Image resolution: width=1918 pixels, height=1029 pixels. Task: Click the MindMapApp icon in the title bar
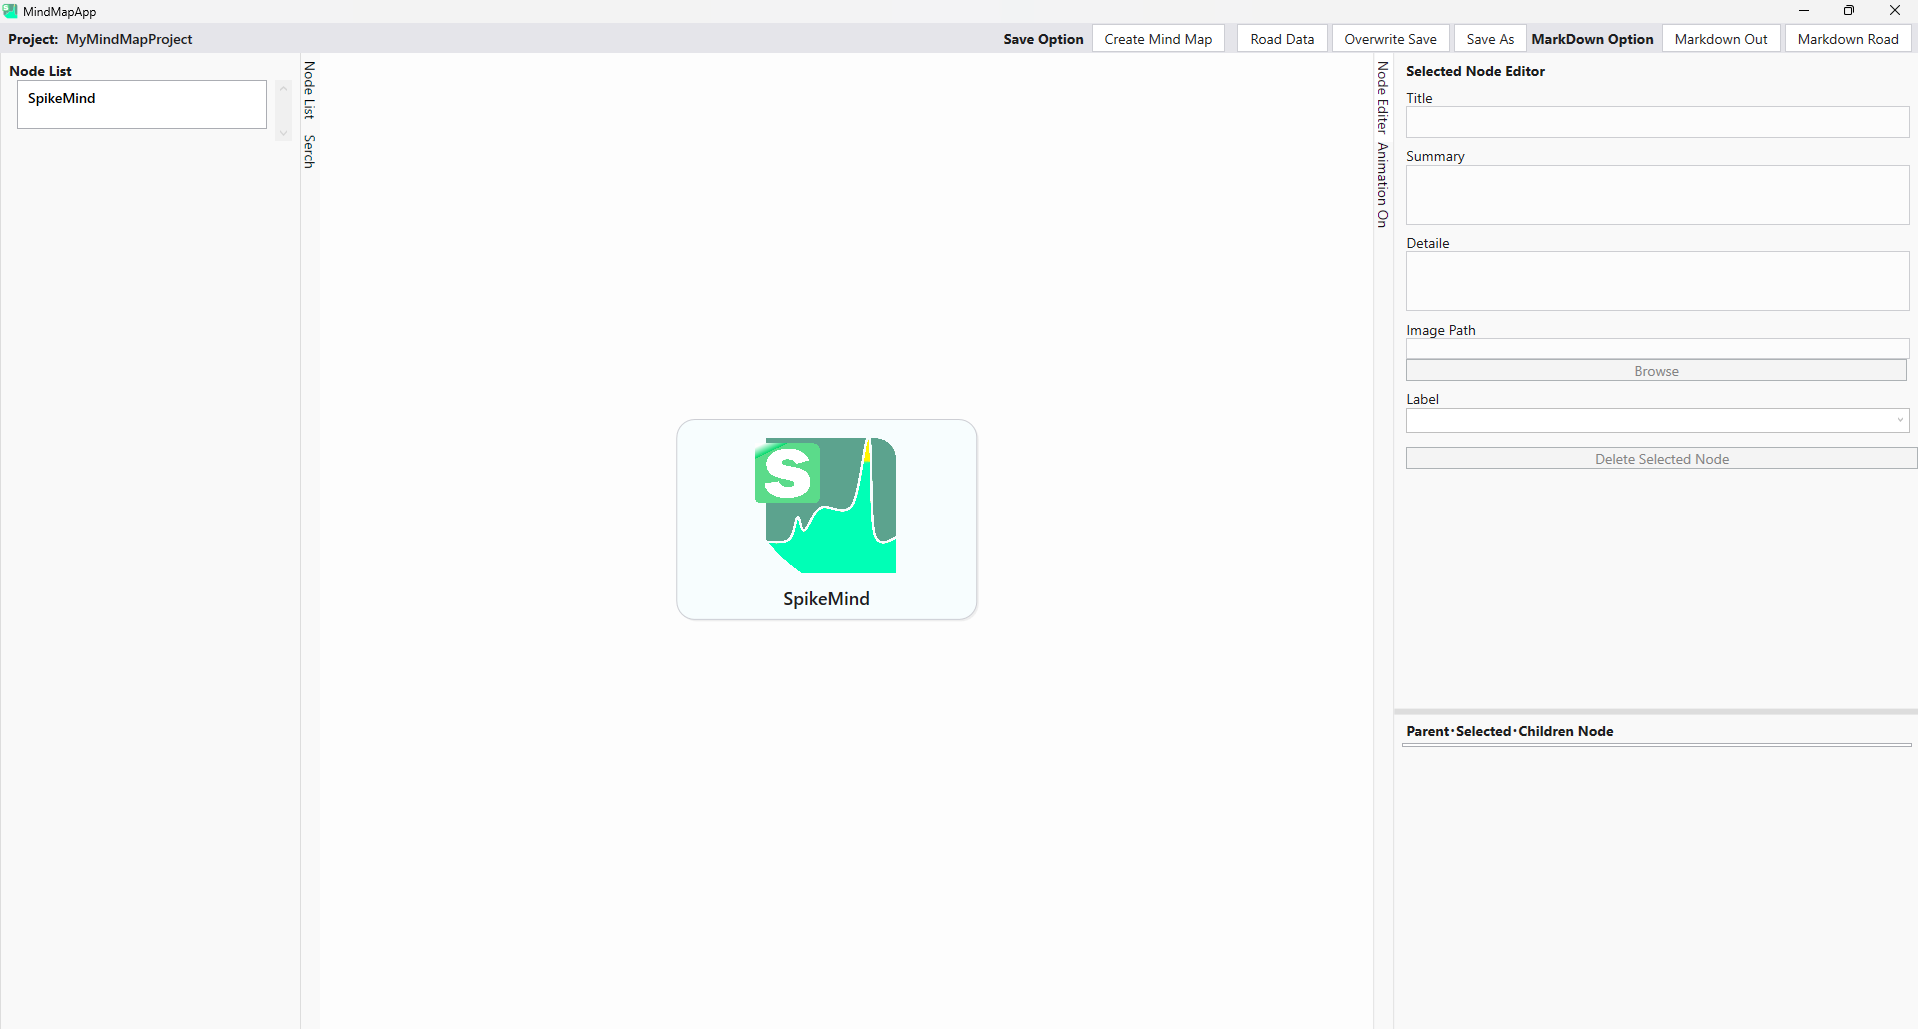(x=10, y=11)
